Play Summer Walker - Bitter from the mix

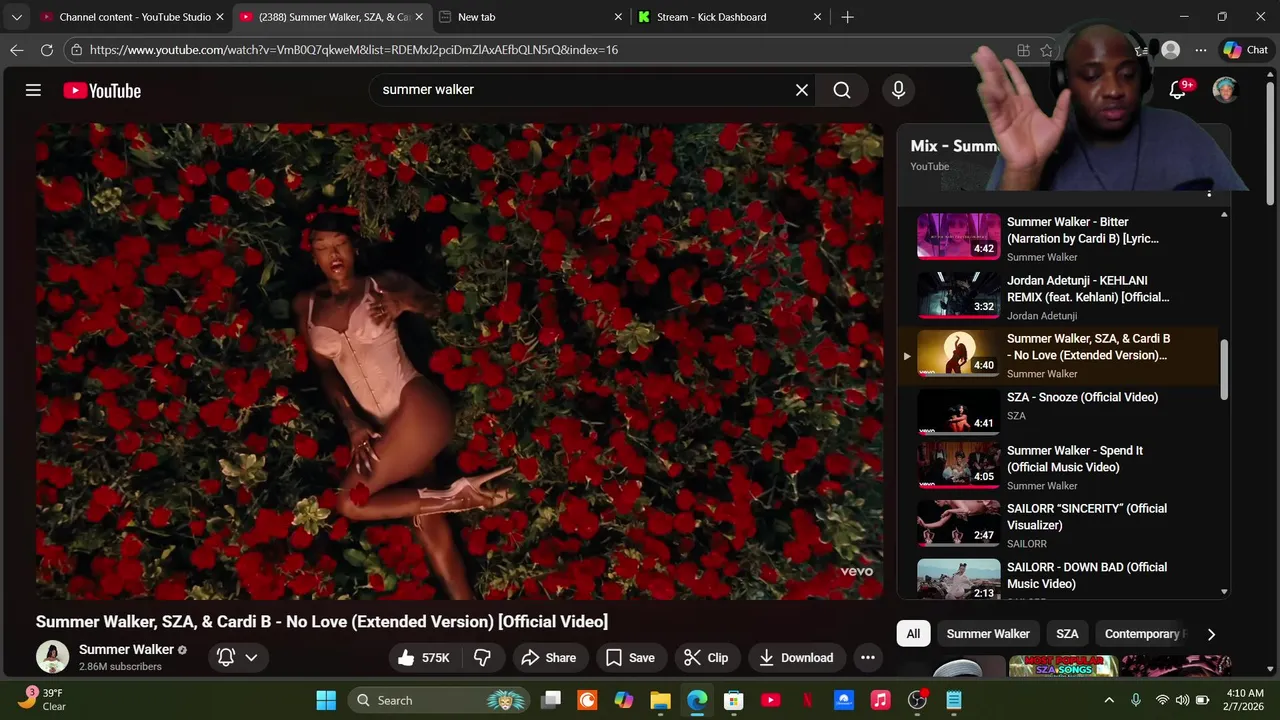(x=1059, y=237)
